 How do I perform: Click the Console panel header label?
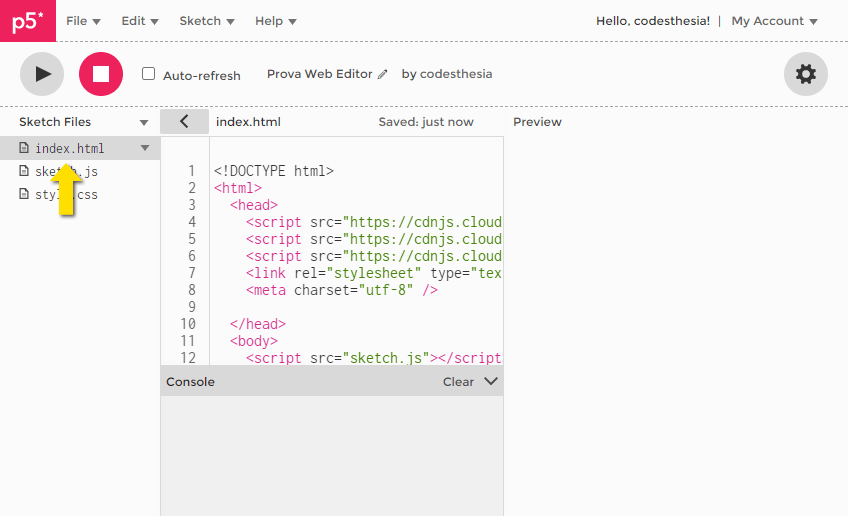pos(190,382)
